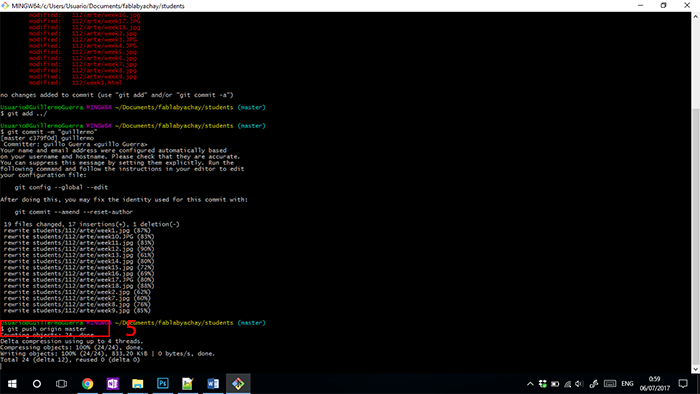Check the battery status icon
The image size is (700, 394).
tap(555, 384)
